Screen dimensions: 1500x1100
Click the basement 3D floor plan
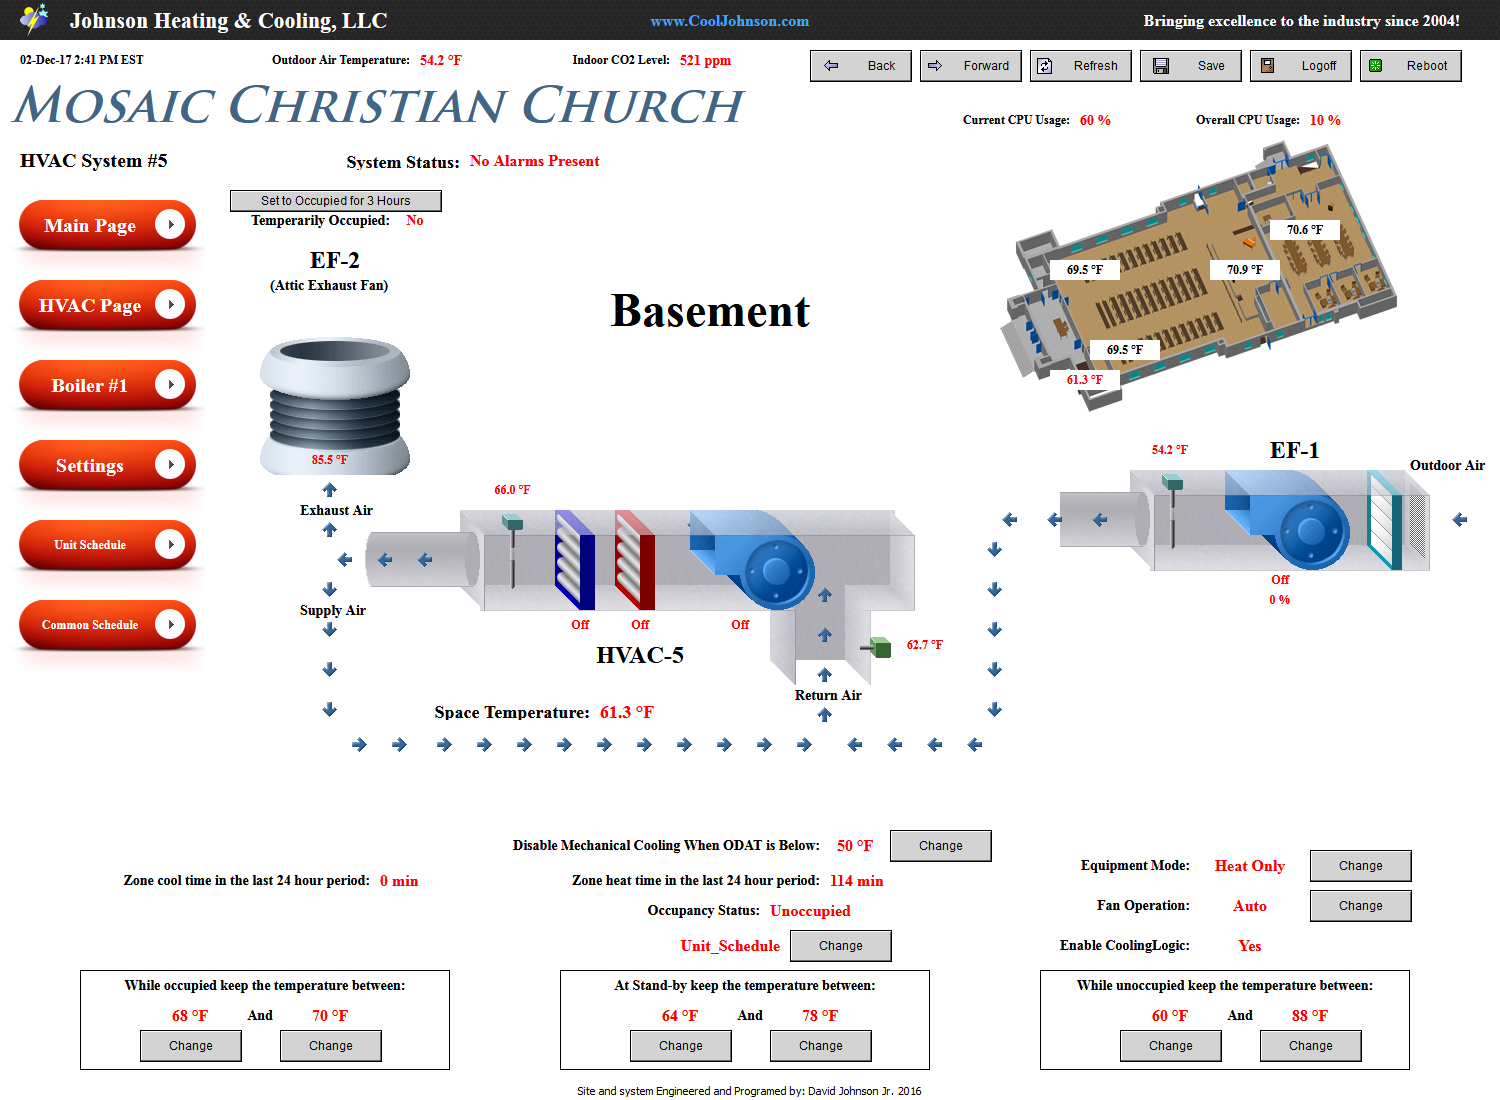pyautogui.click(x=1200, y=275)
